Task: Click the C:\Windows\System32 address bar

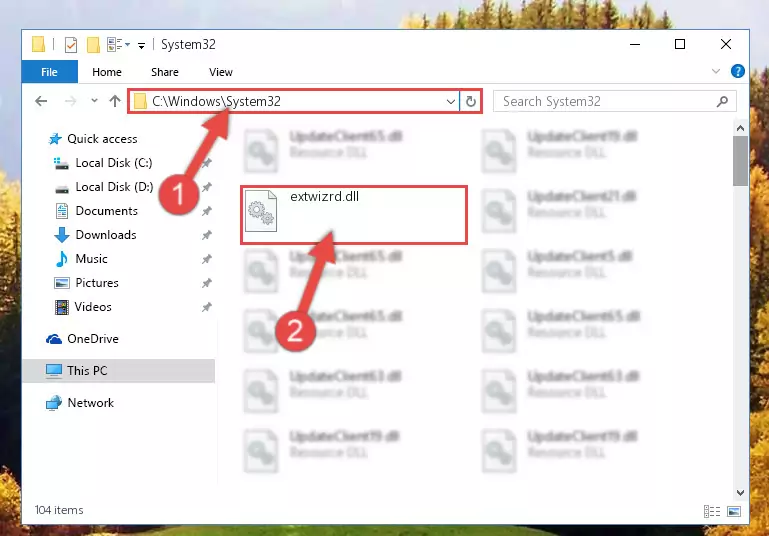Action: point(293,102)
